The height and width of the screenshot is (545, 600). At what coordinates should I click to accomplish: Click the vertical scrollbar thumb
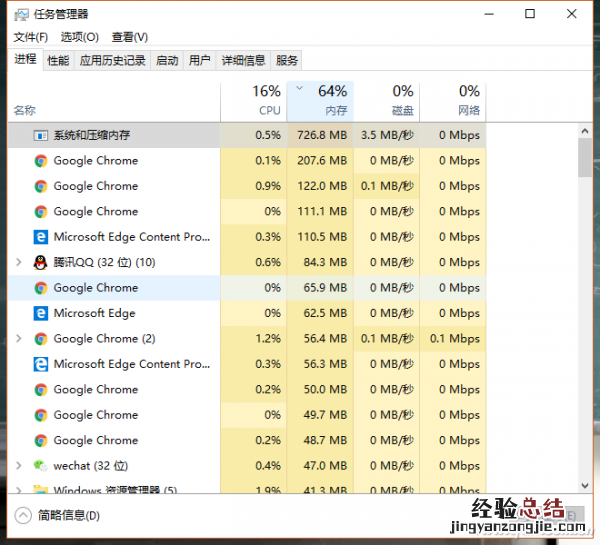click(585, 158)
